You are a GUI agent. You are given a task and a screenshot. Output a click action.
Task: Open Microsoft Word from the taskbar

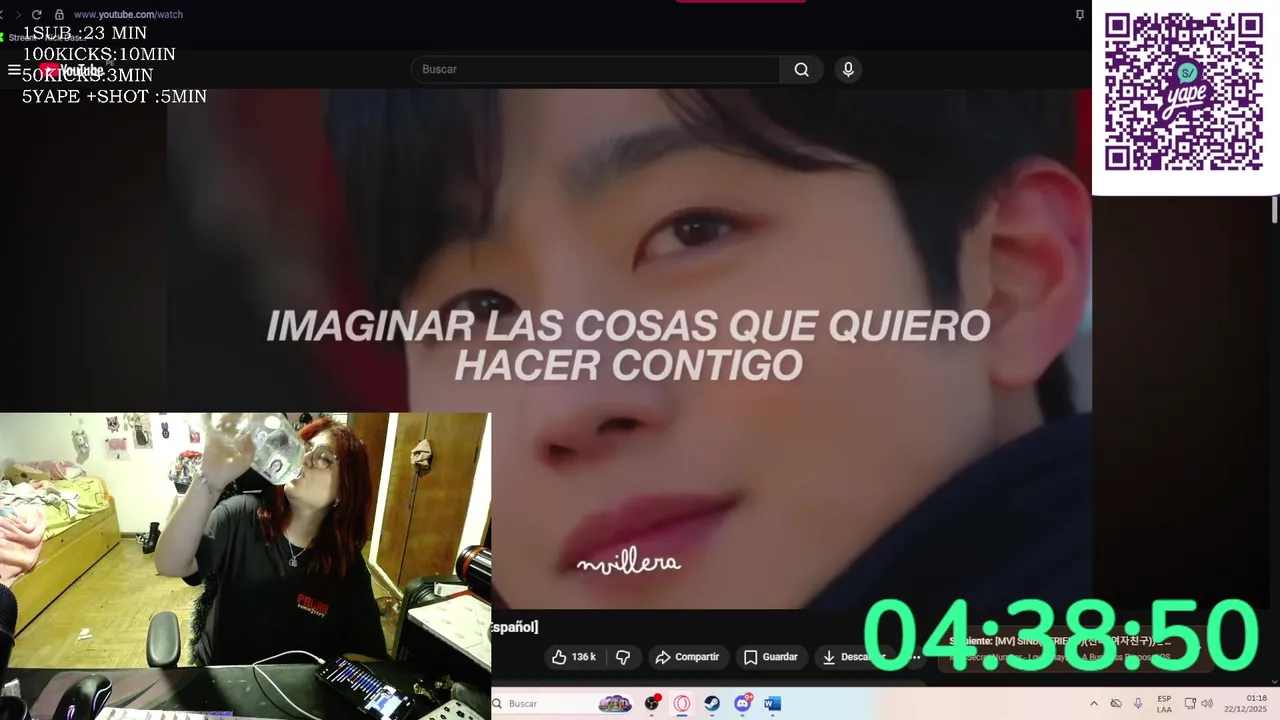pyautogui.click(x=772, y=704)
